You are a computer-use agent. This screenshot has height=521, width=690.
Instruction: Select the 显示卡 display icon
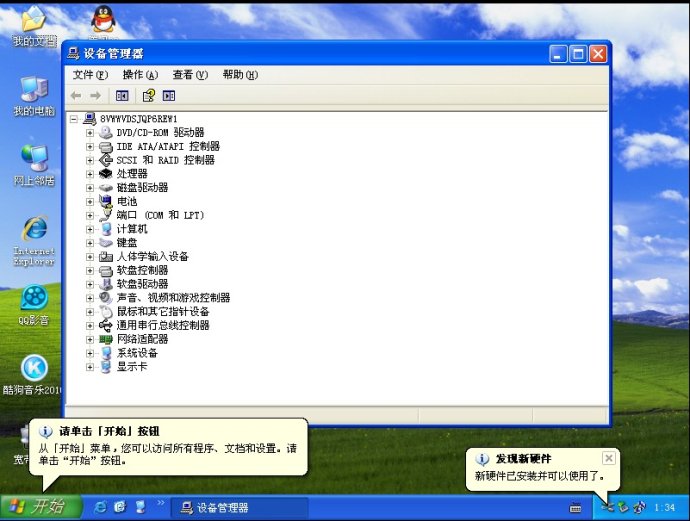(x=106, y=367)
